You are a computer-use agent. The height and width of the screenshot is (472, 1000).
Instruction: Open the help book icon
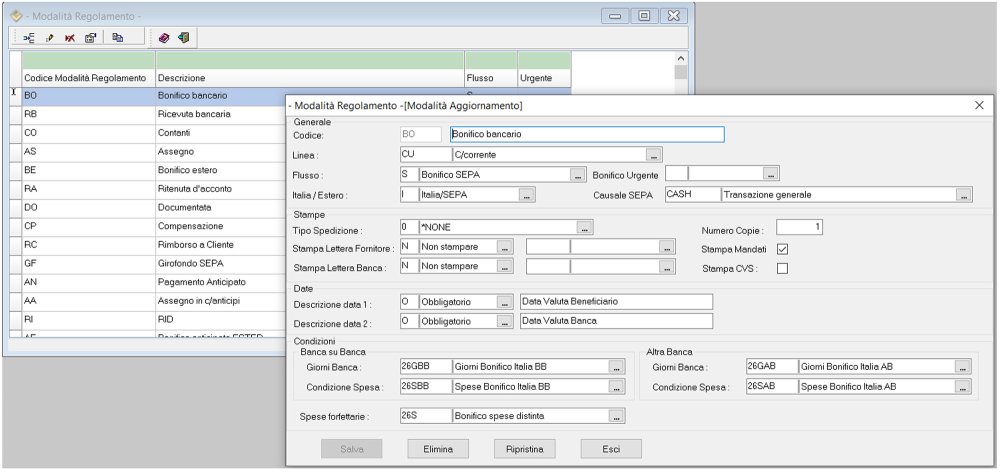[164, 38]
